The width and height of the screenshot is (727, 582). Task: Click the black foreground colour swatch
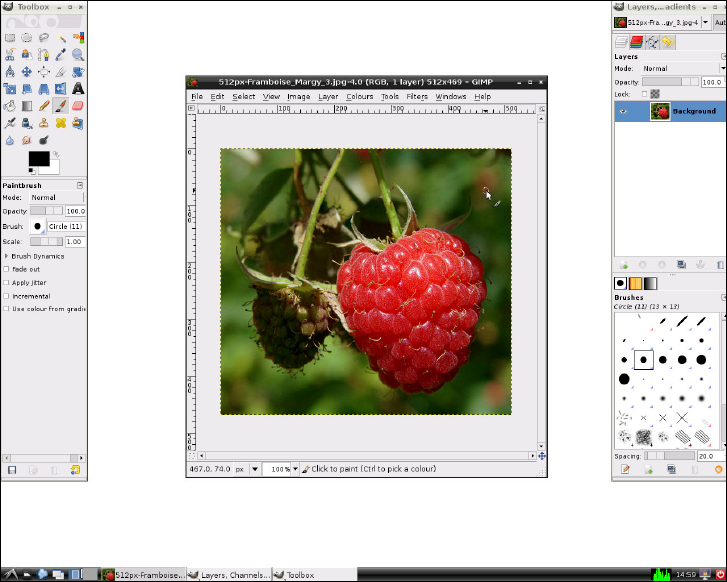pos(38,158)
